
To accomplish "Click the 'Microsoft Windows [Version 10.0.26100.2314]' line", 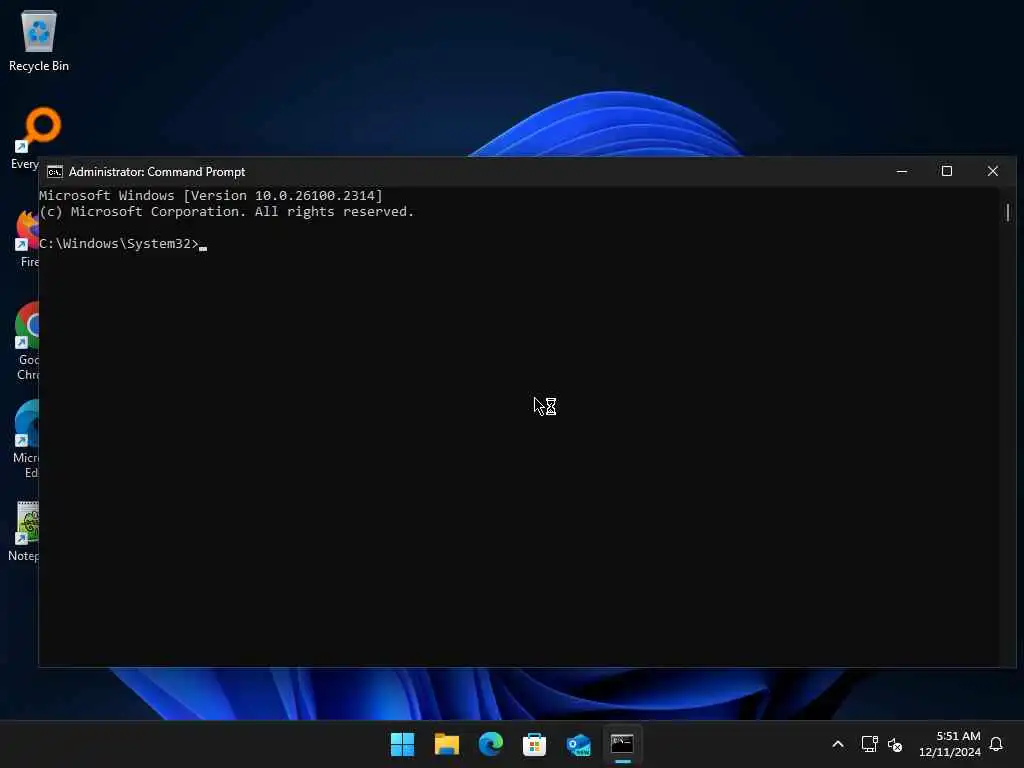I will click(x=211, y=195).
